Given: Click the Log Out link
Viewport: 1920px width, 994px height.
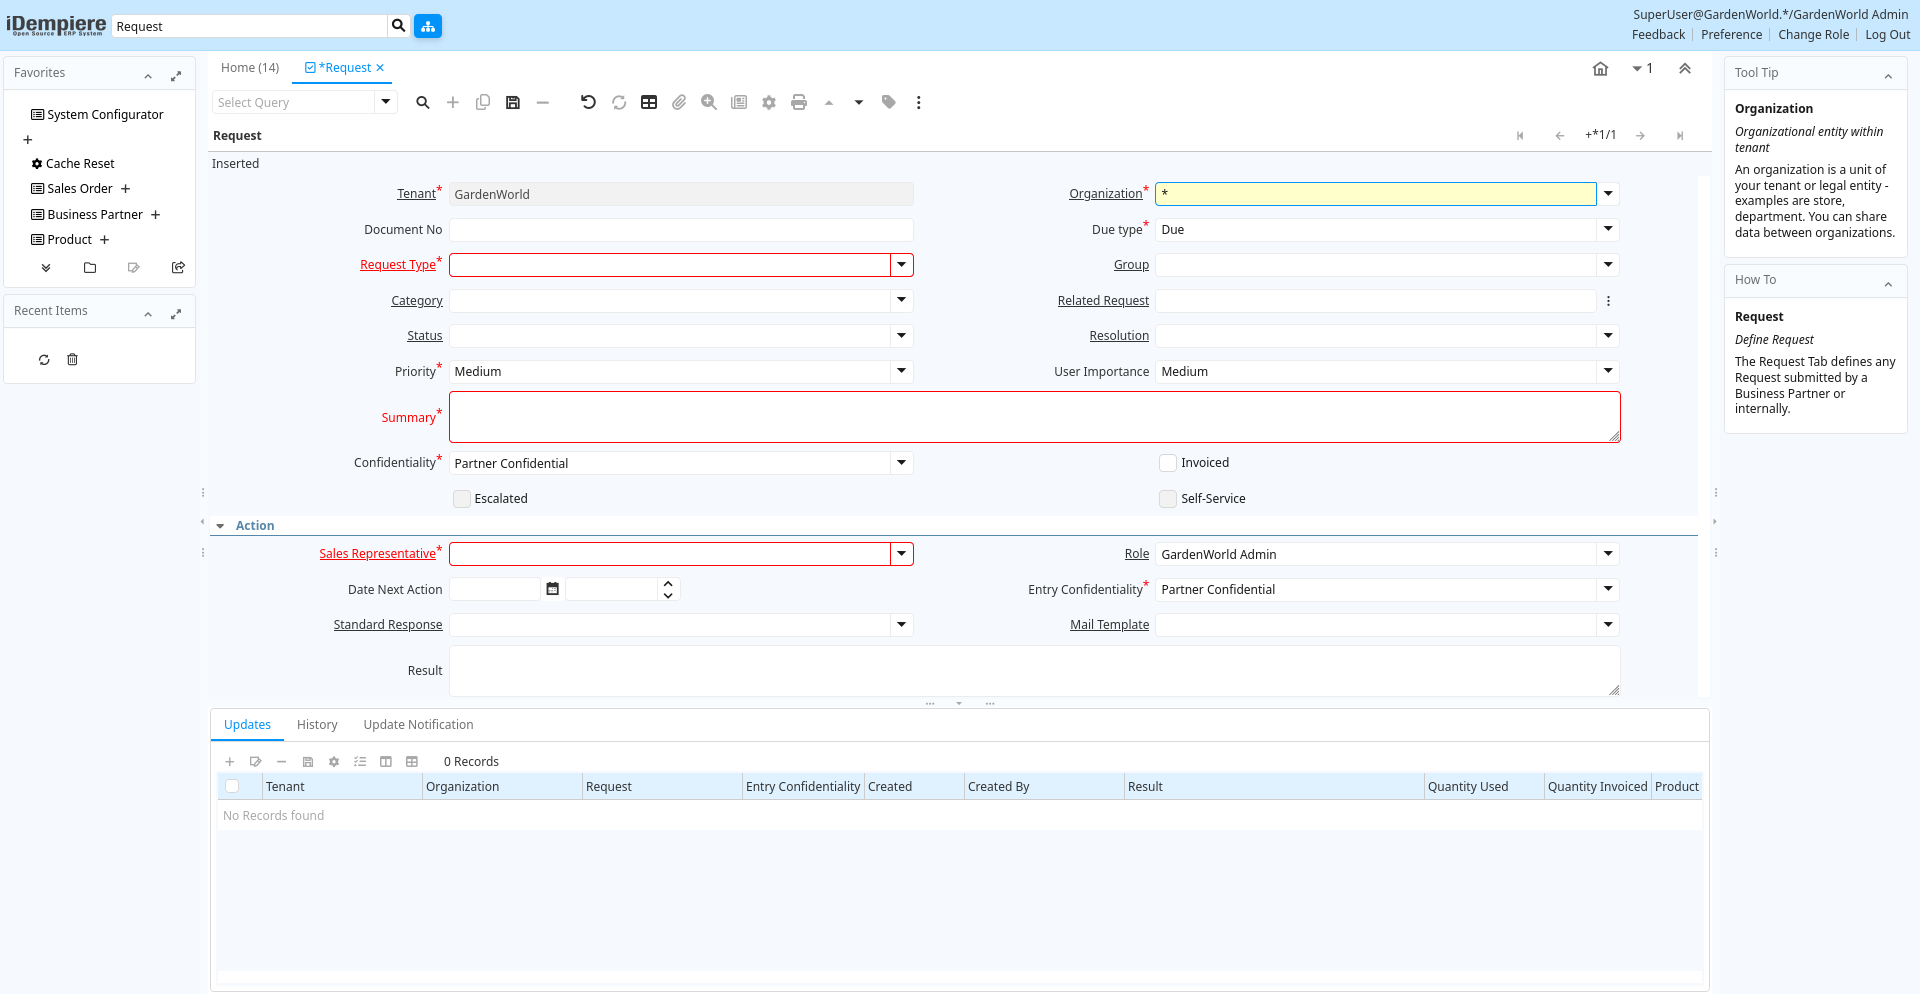Looking at the screenshot, I should coord(1887,35).
